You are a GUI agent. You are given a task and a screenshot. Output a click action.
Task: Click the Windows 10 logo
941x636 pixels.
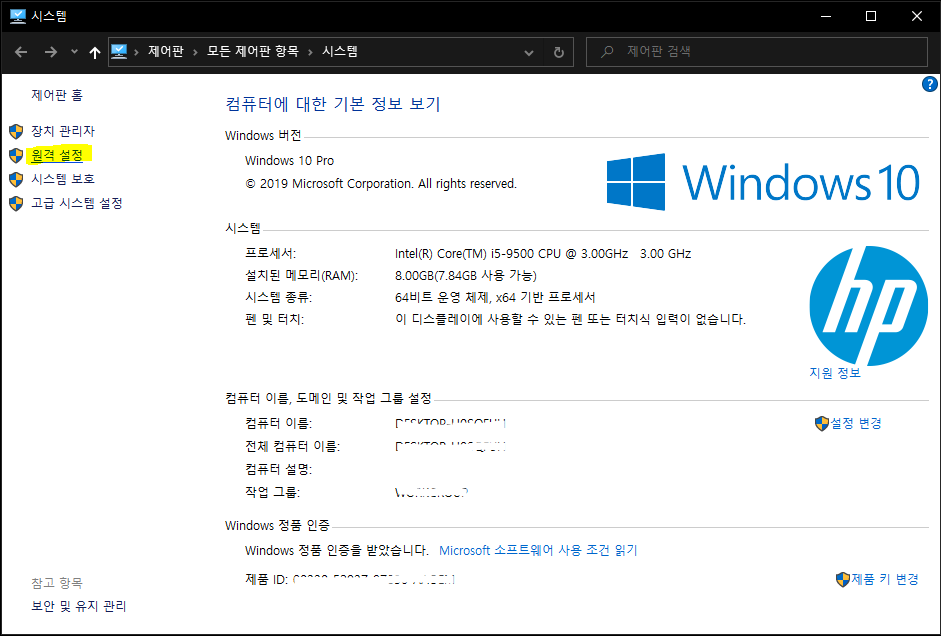[763, 182]
